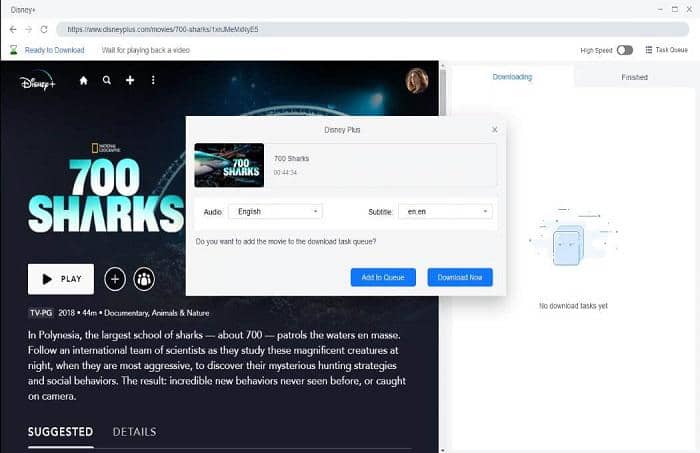Click the Add to Queue button
Screen dimensions: 700x453
(383, 277)
